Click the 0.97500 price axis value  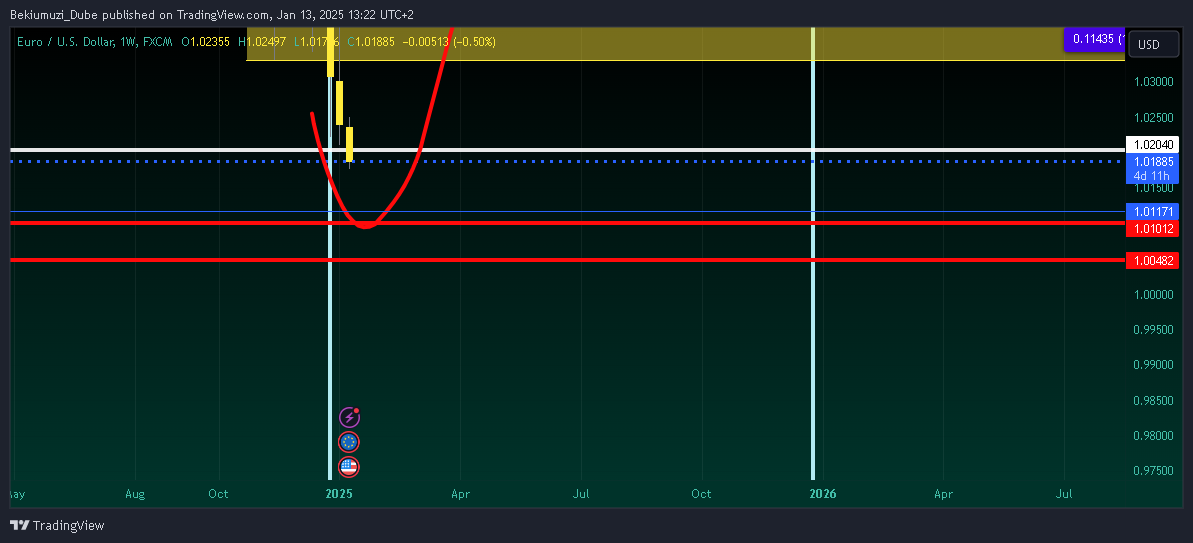(1151, 471)
